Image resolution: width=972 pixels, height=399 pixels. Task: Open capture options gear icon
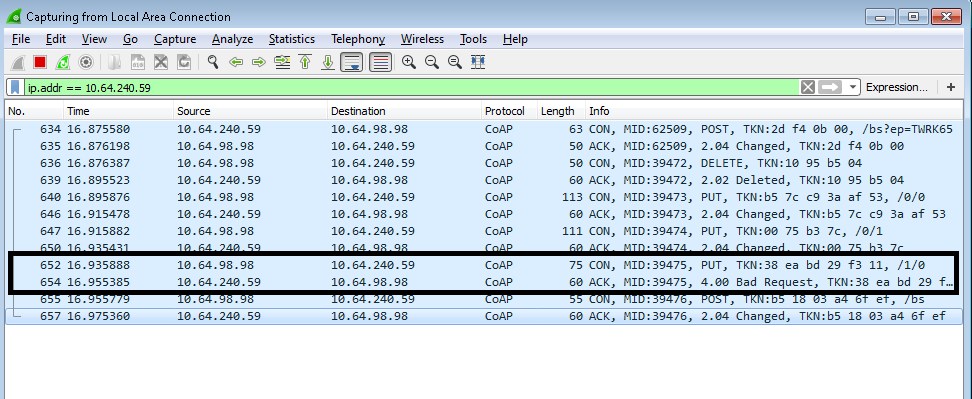pos(86,62)
